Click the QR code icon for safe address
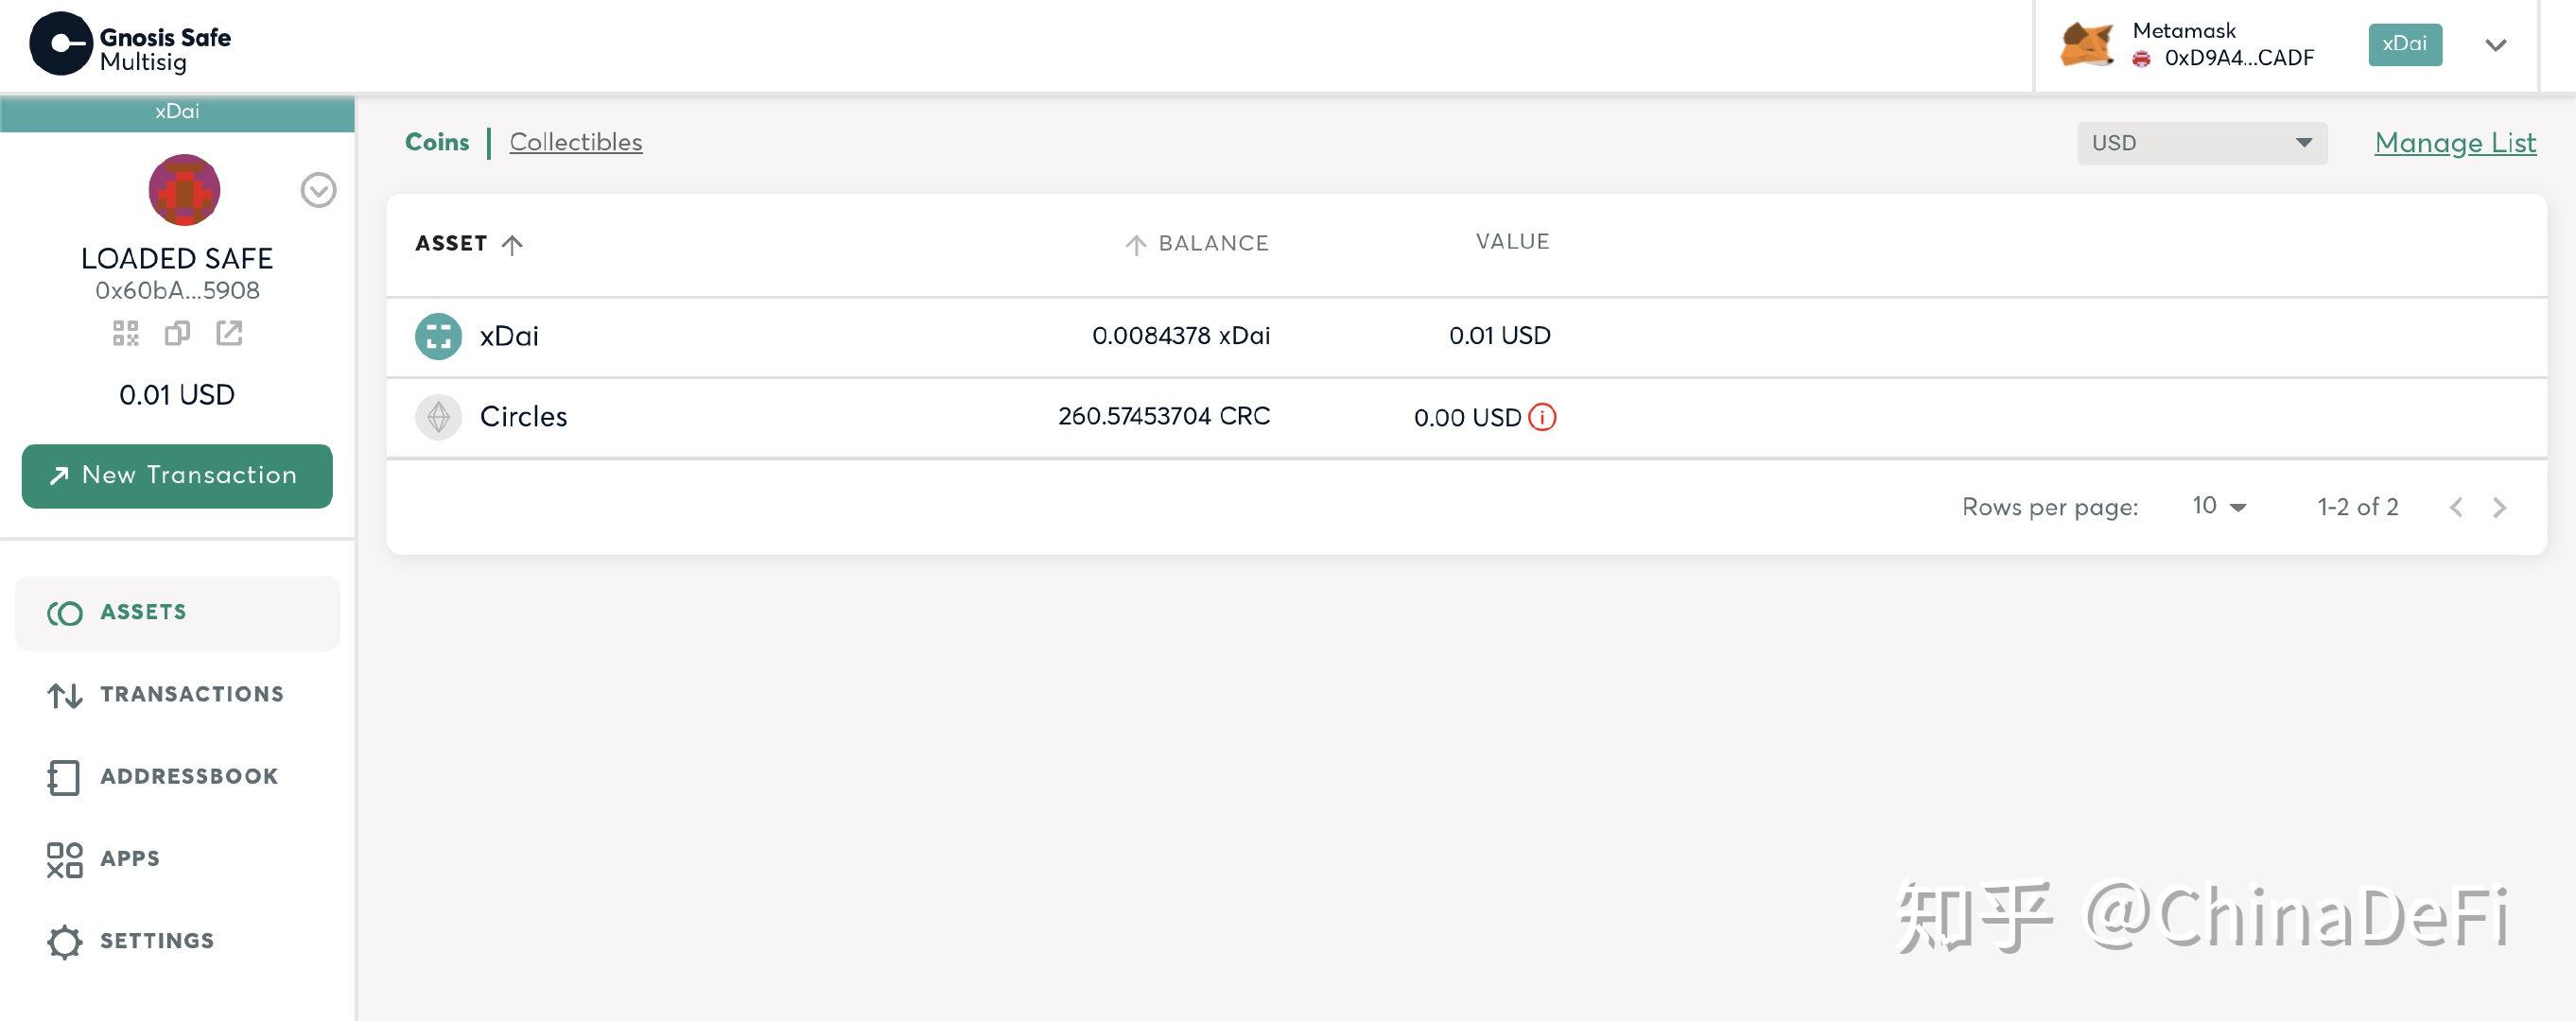This screenshot has height=1021, width=2576. point(127,332)
